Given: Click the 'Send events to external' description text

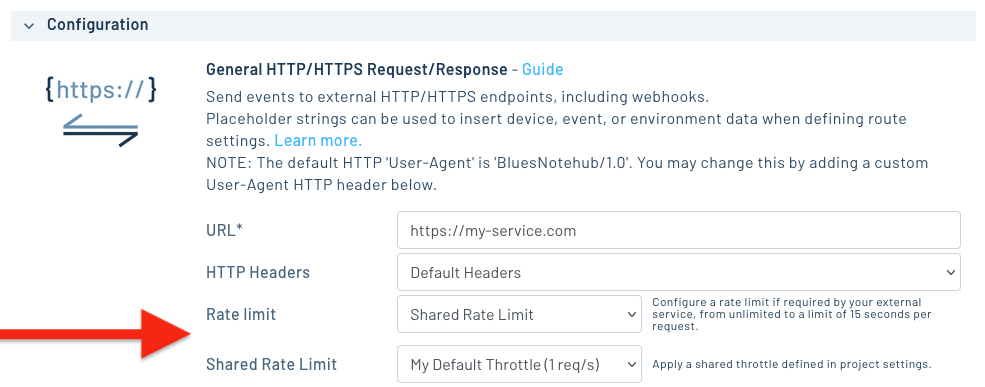Looking at the screenshot, I should 457,97.
